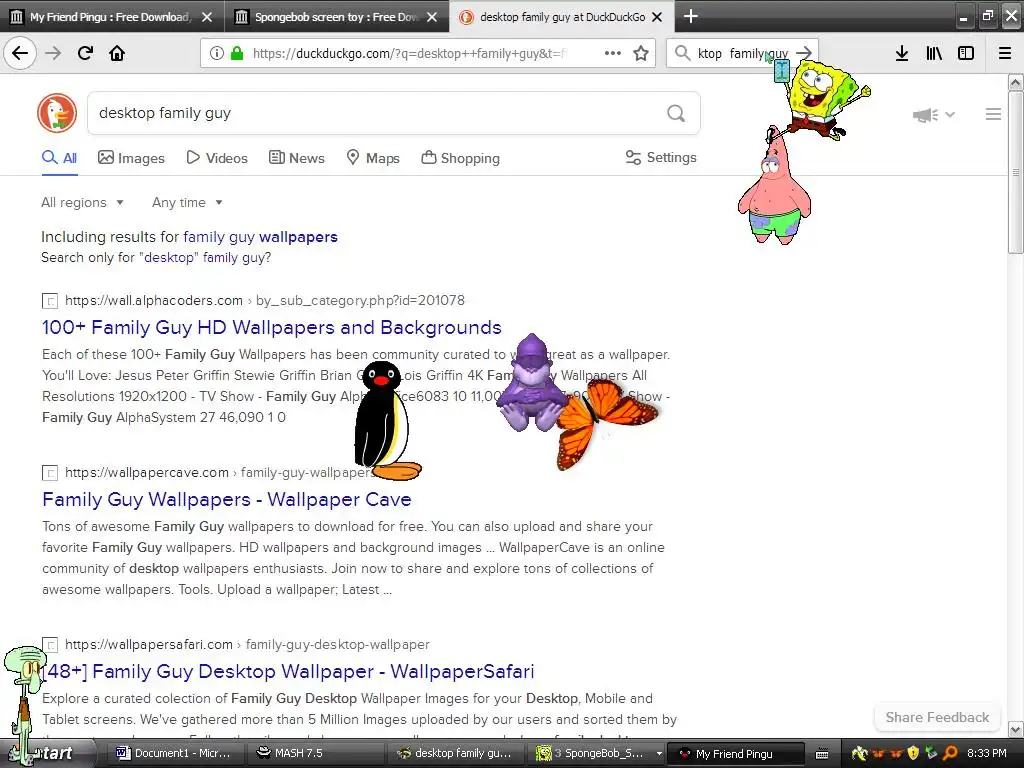Open the Firefox home page
The image size is (1024, 768).
(117, 53)
